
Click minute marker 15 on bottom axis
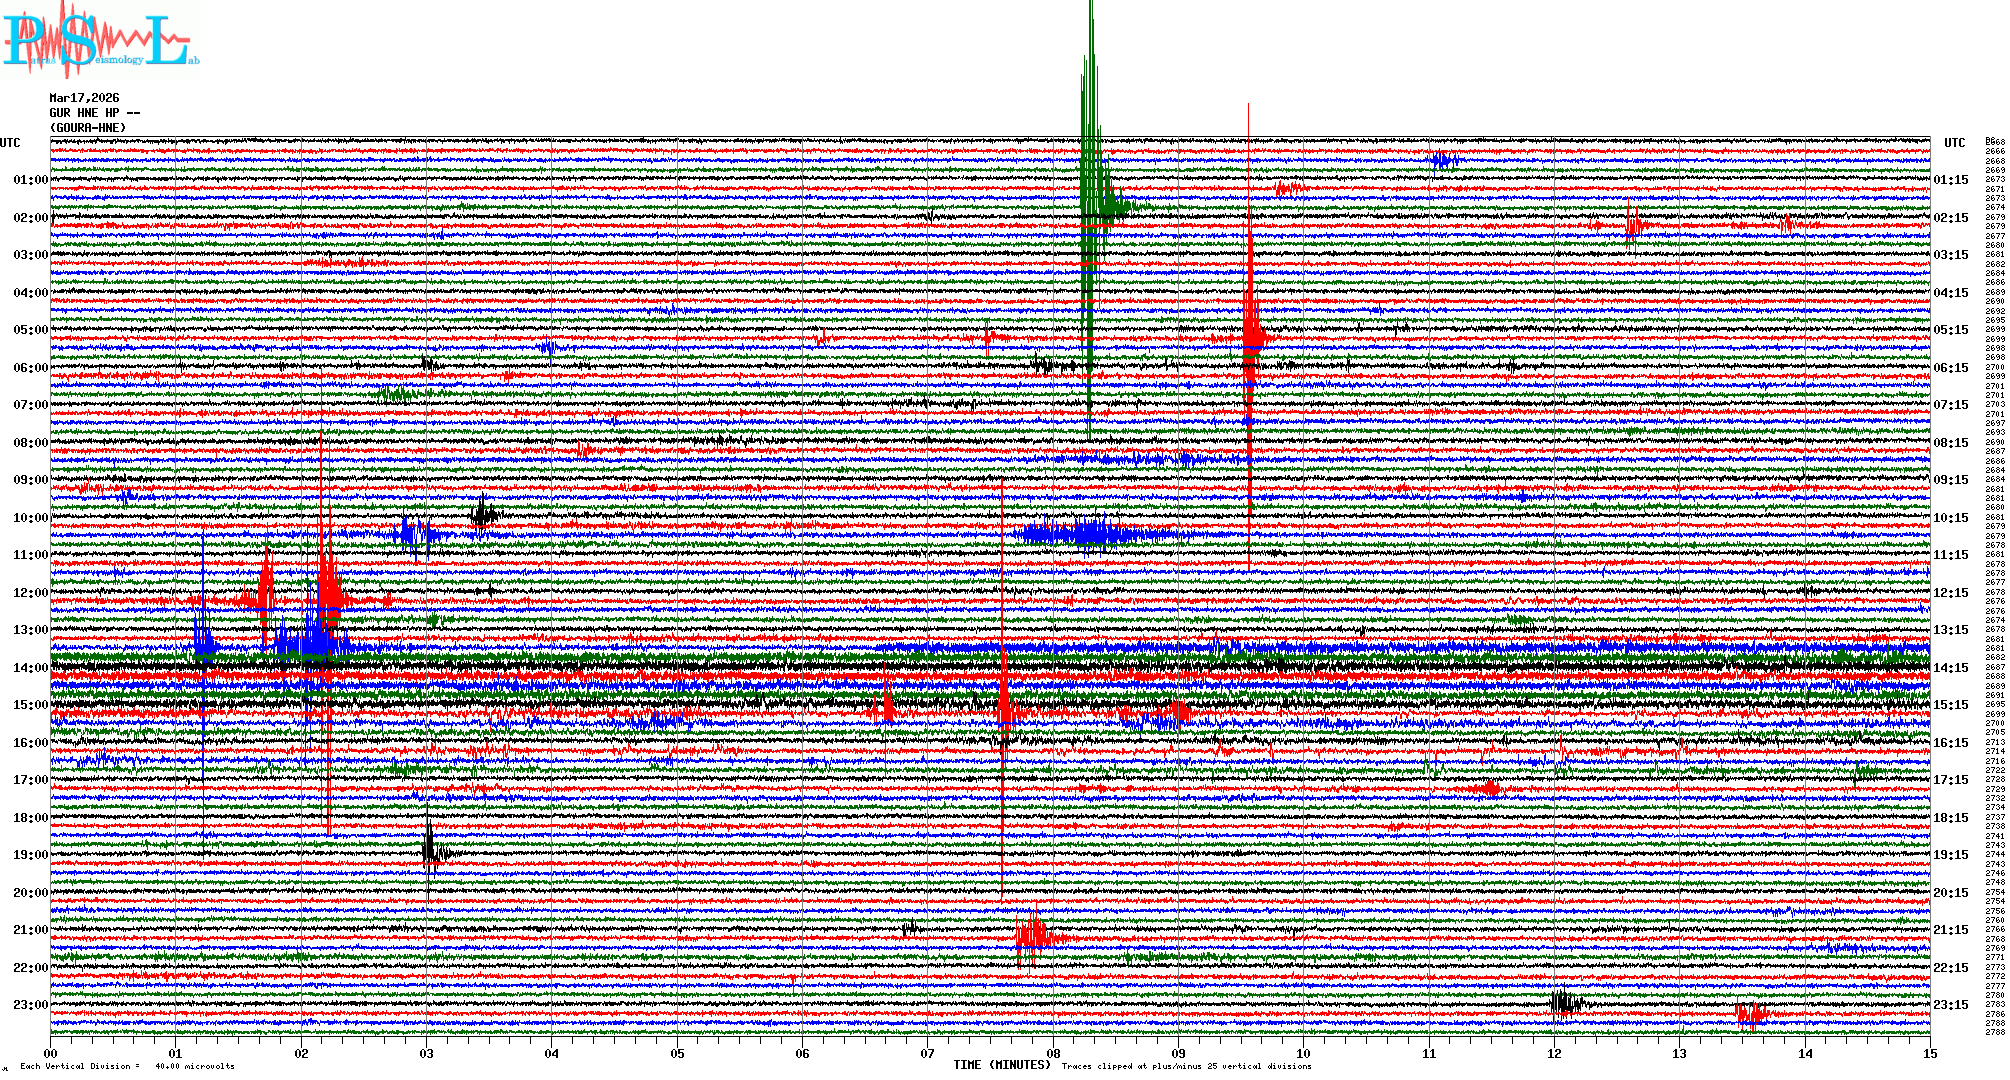pos(1929,1053)
